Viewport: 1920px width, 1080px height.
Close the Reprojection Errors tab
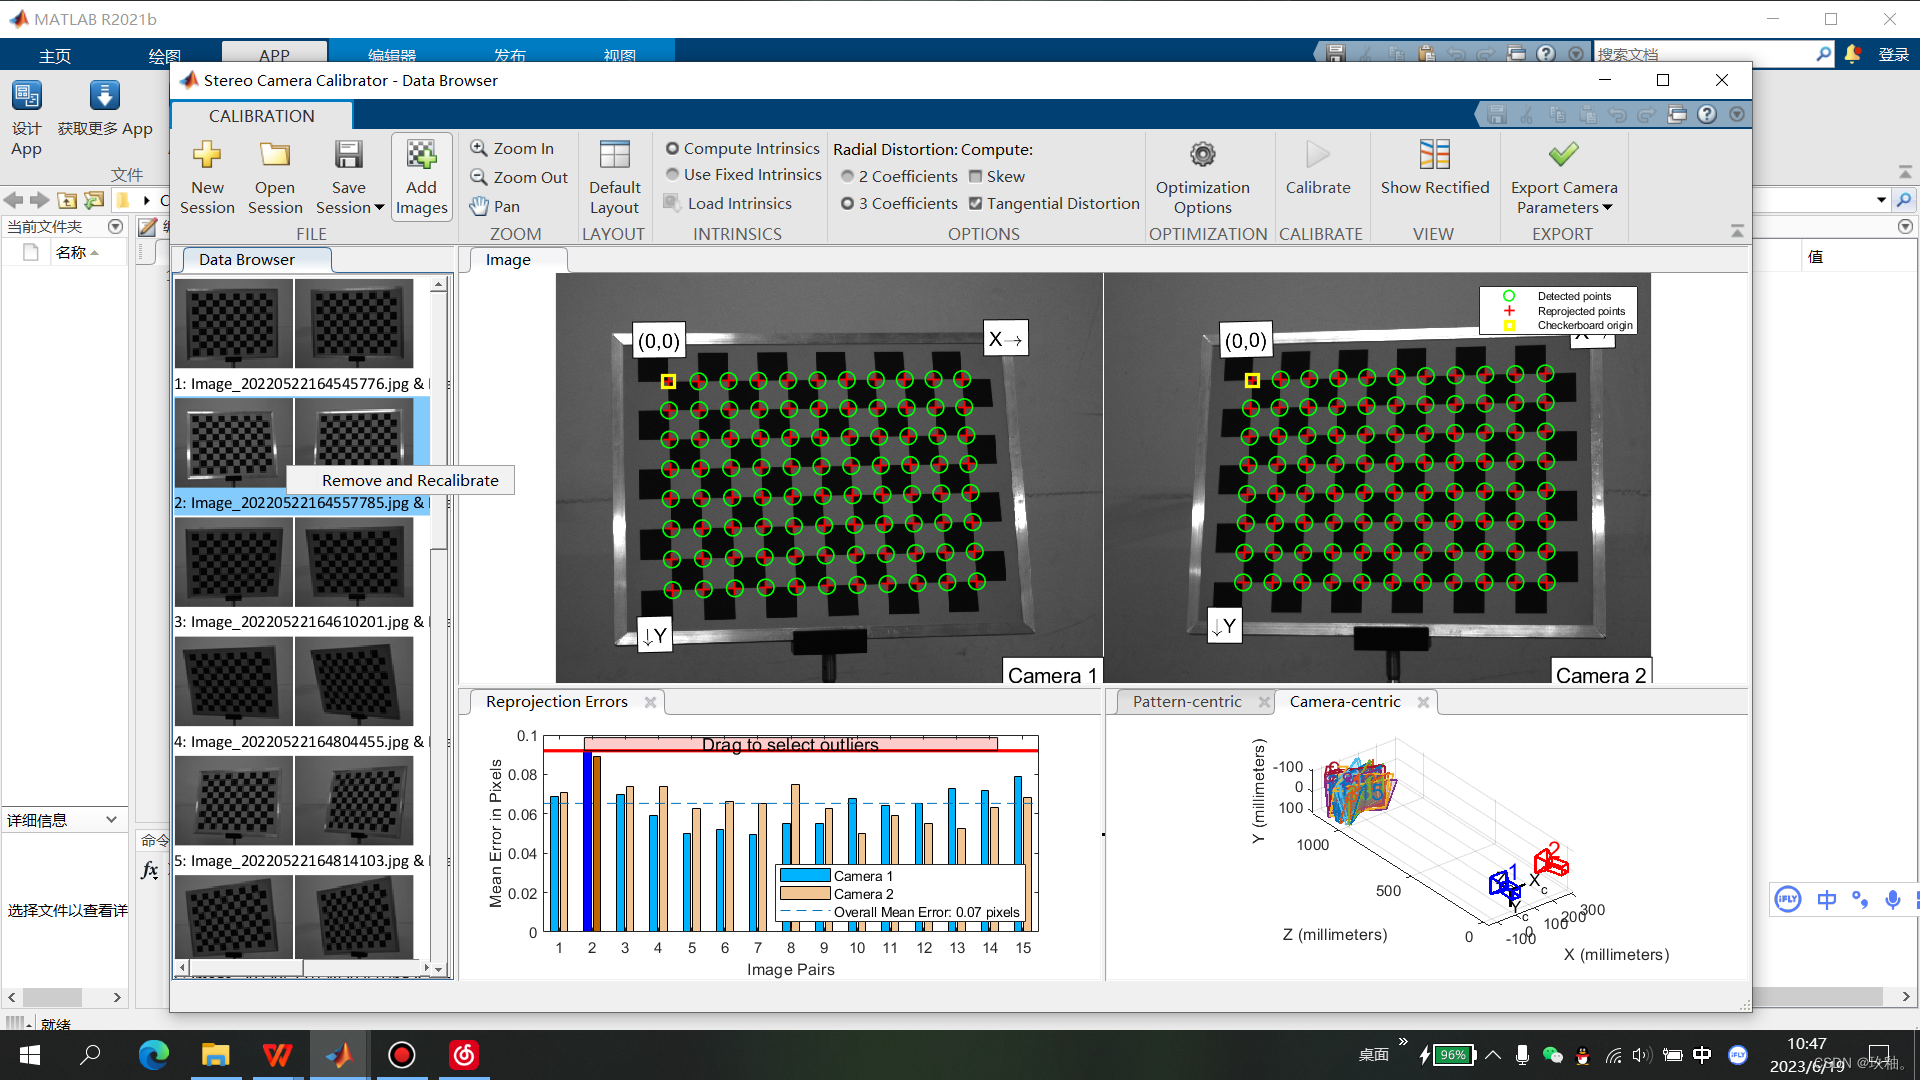[x=650, y=702]
